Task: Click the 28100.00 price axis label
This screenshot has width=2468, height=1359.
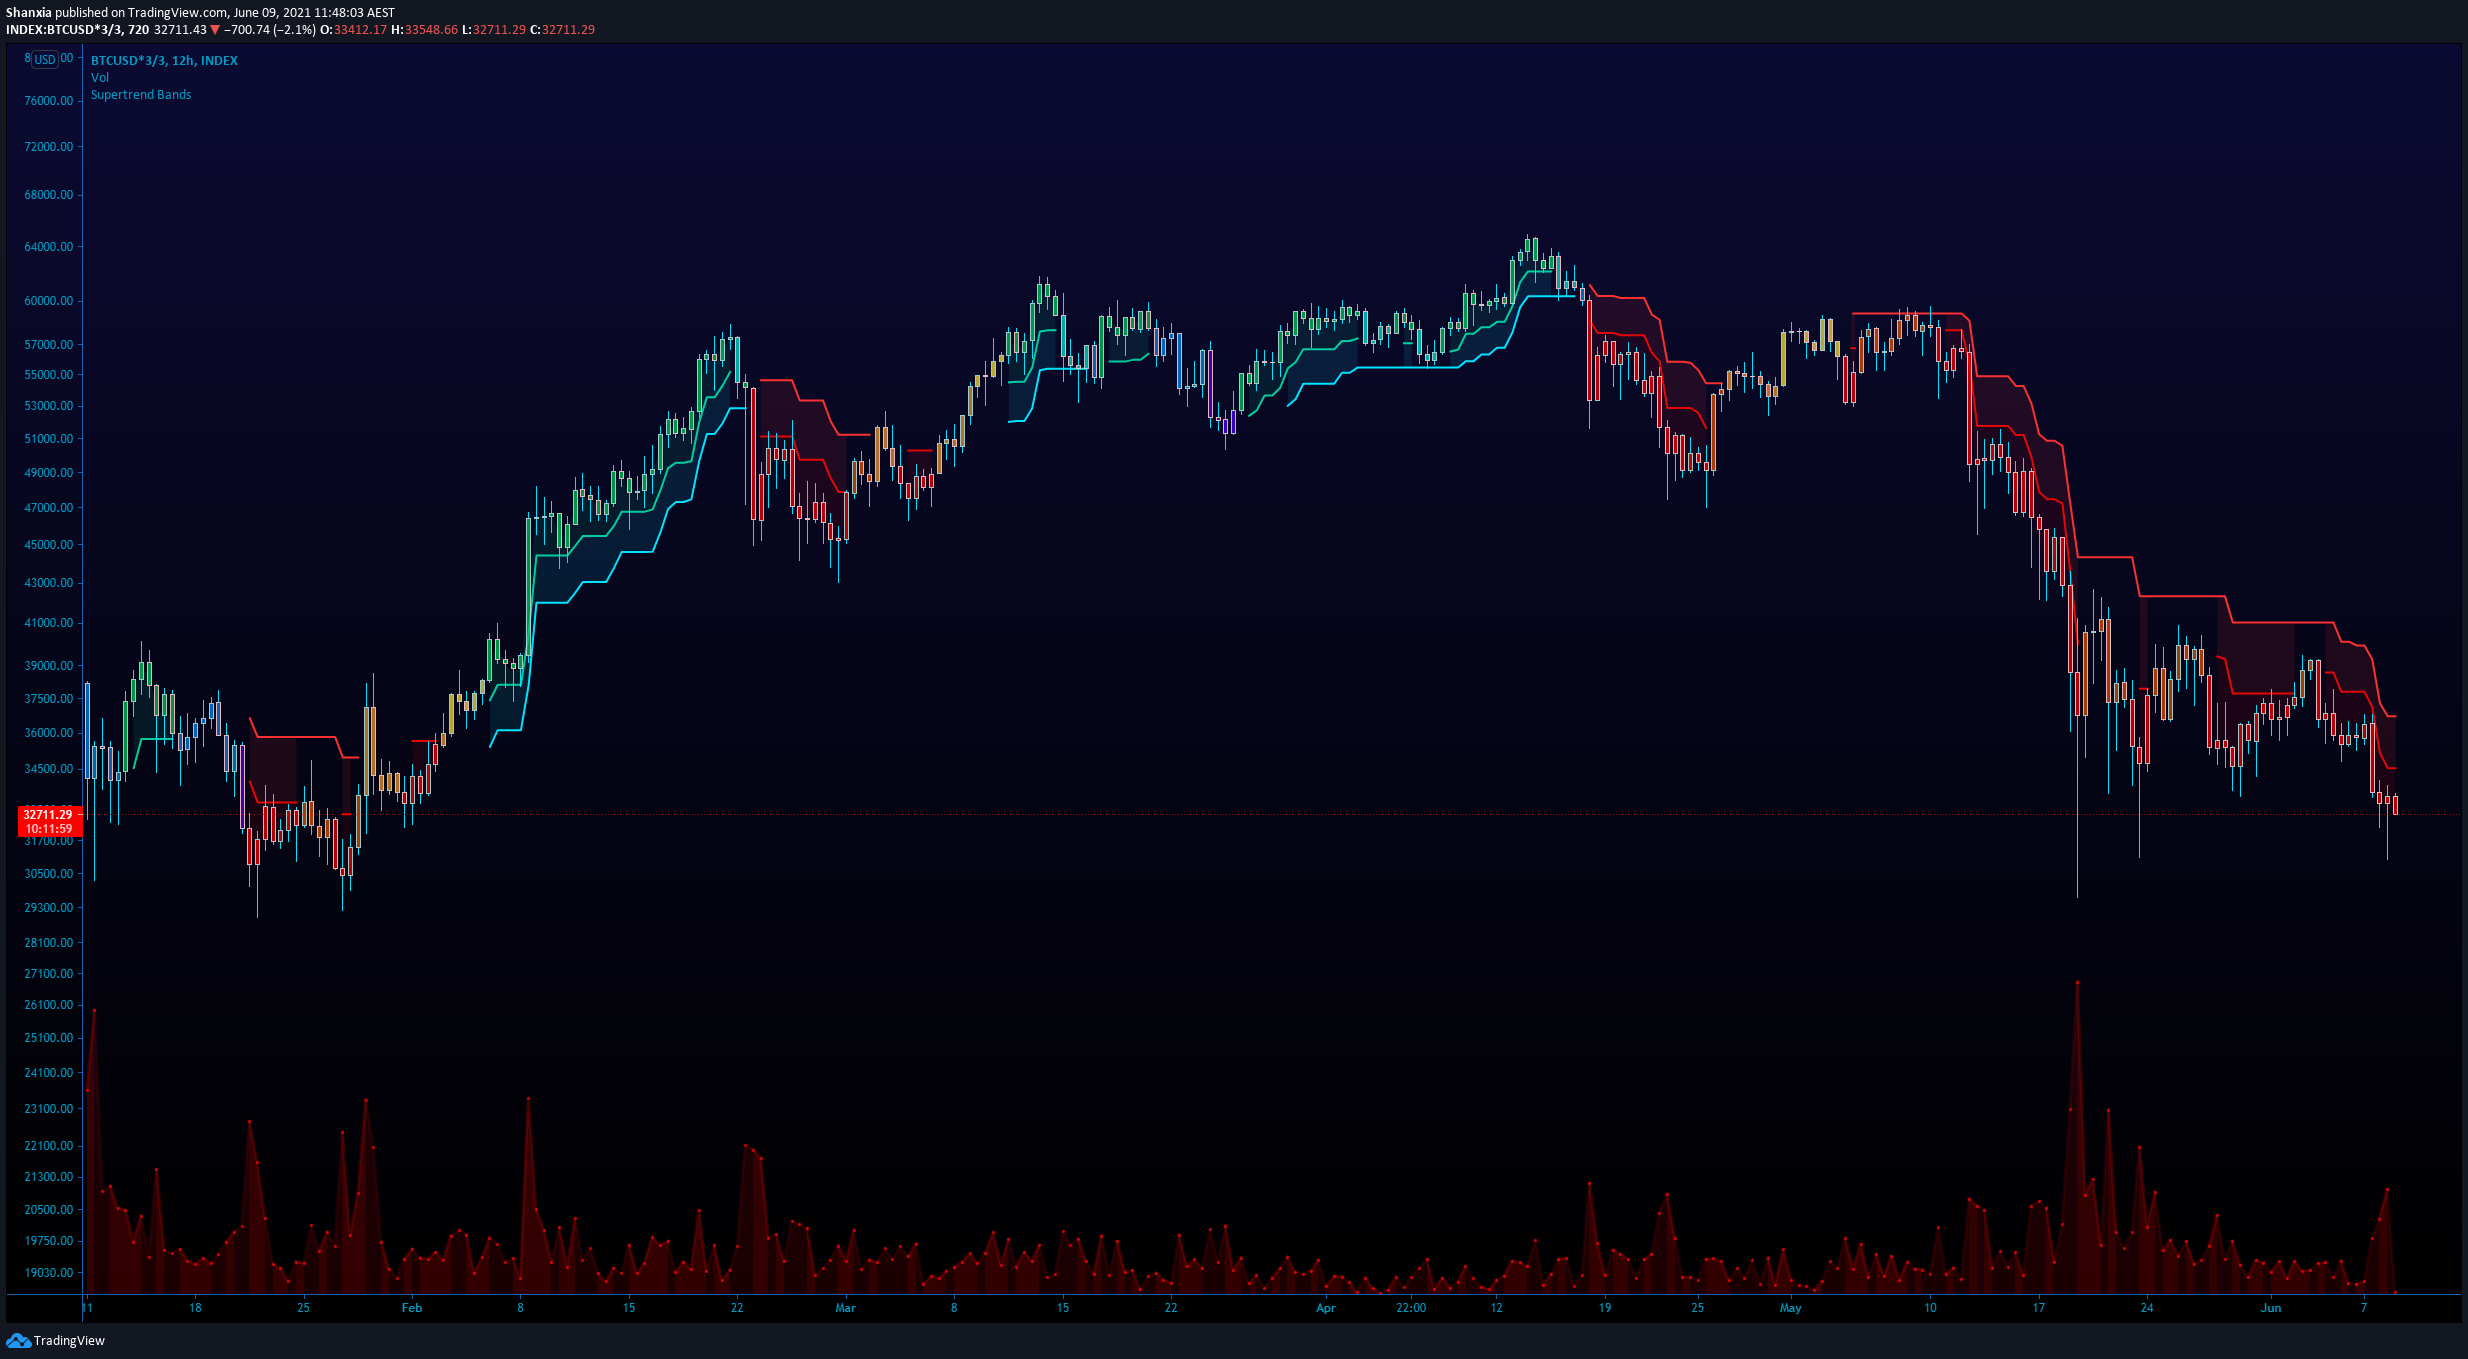Action: [x=49, y=943]
